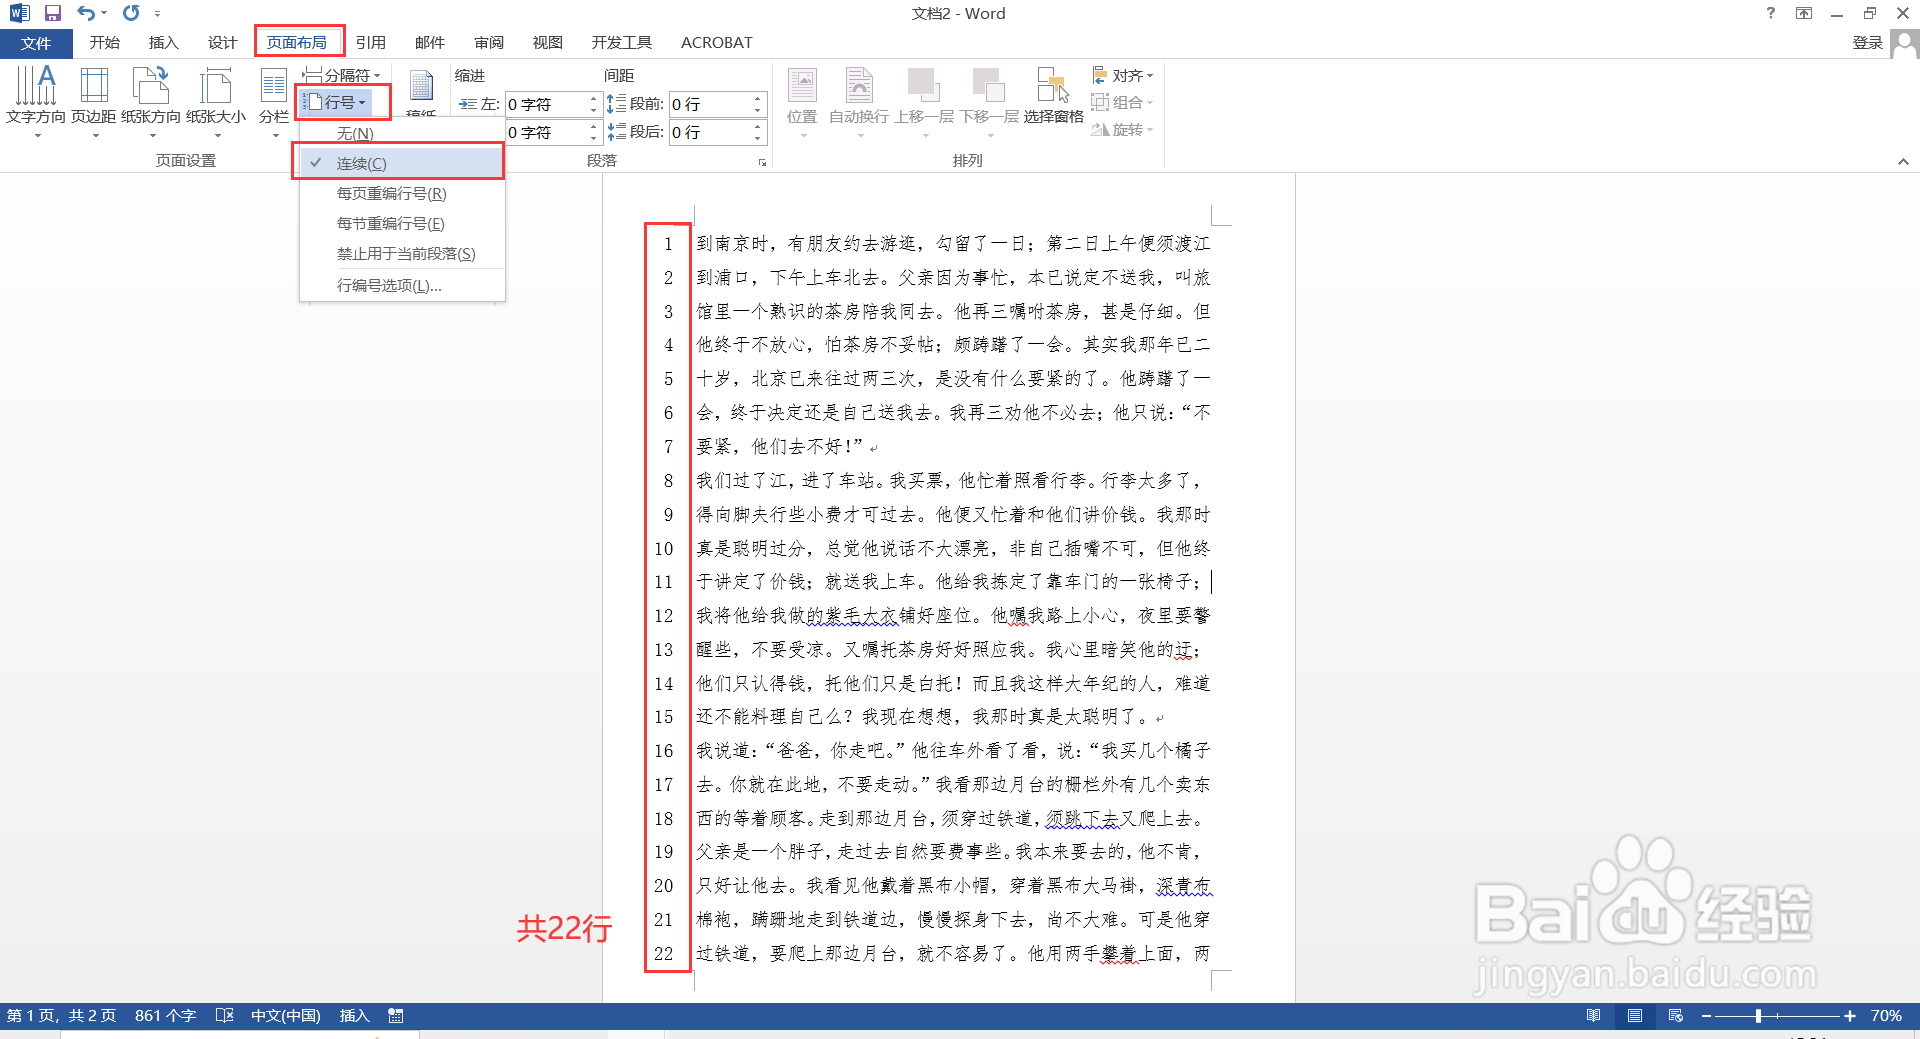Switch to View (视图) tab
Image resolution: width=1920 pixels, height=1039 pixels.
click(x=547, y=43)
